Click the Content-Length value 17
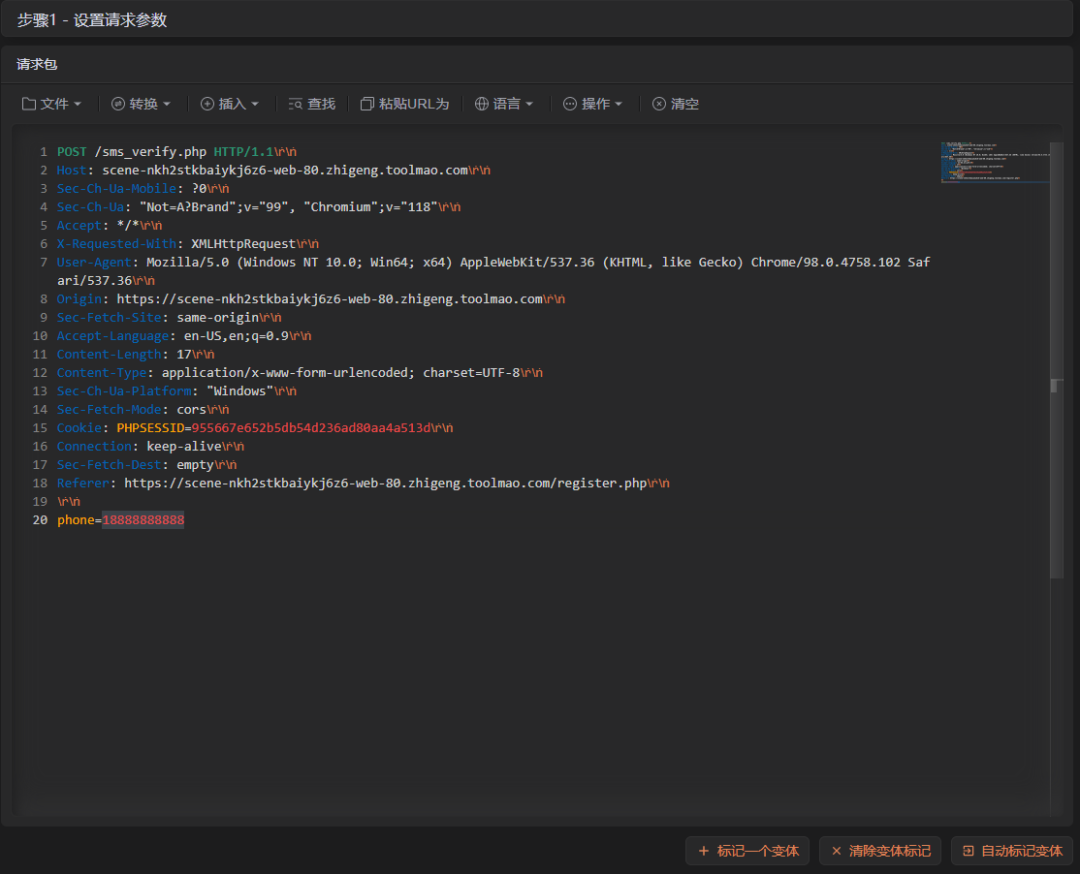 (184, 354)
